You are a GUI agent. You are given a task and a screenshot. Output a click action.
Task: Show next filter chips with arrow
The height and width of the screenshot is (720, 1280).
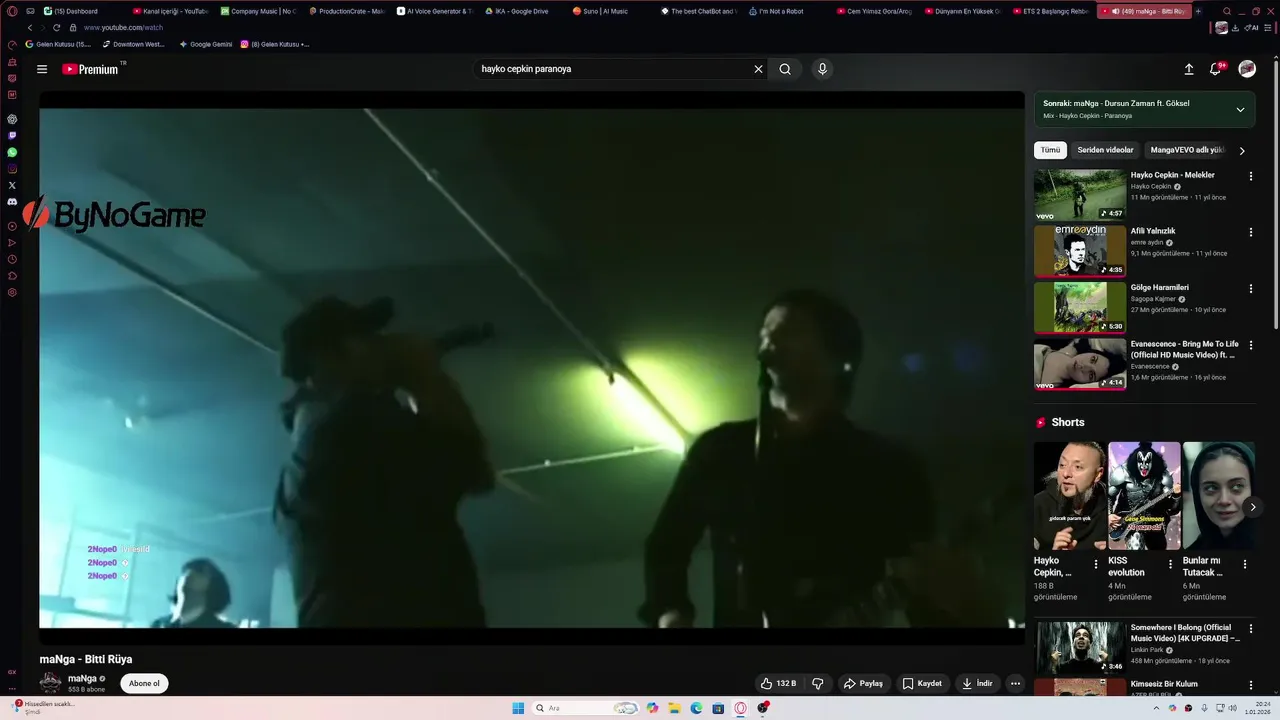pos(1242,151)
